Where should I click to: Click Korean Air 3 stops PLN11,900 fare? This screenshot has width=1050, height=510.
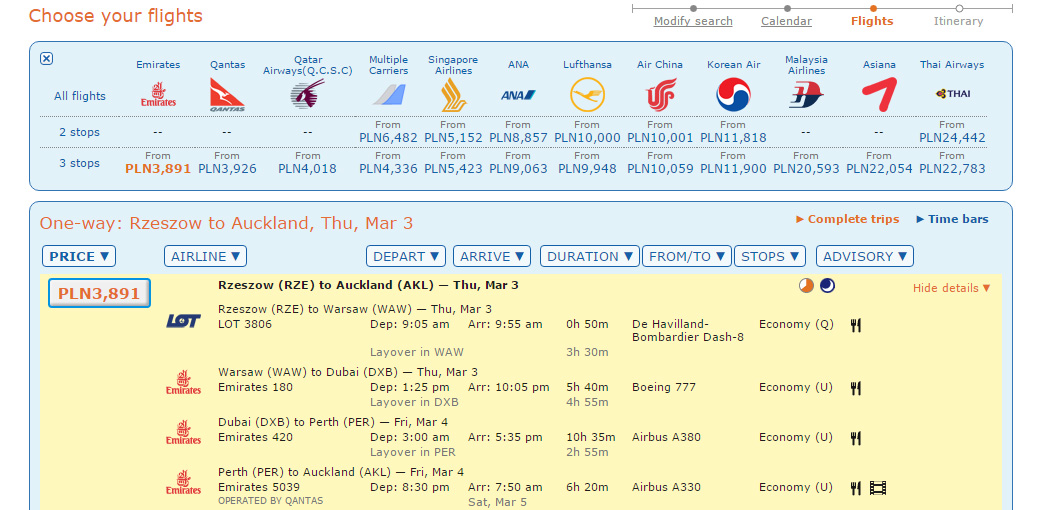coord(733,169)
